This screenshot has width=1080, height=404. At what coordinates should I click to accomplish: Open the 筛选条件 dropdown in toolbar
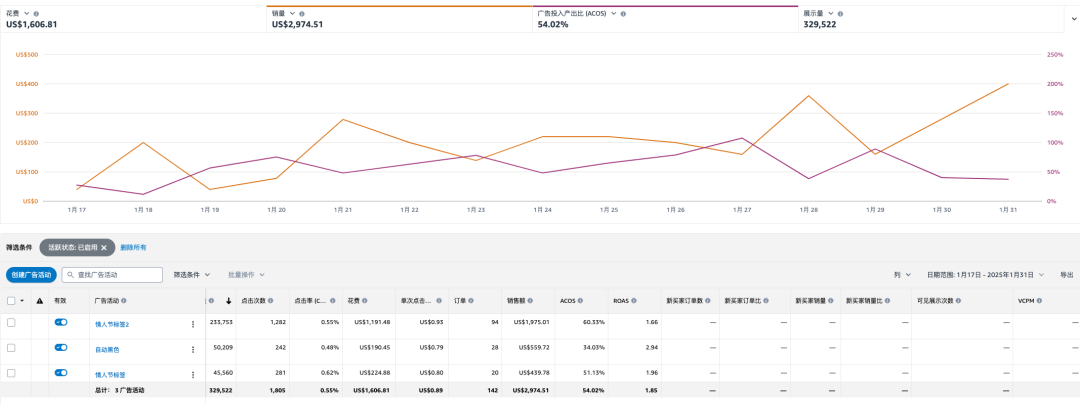[x=191, y=274]
